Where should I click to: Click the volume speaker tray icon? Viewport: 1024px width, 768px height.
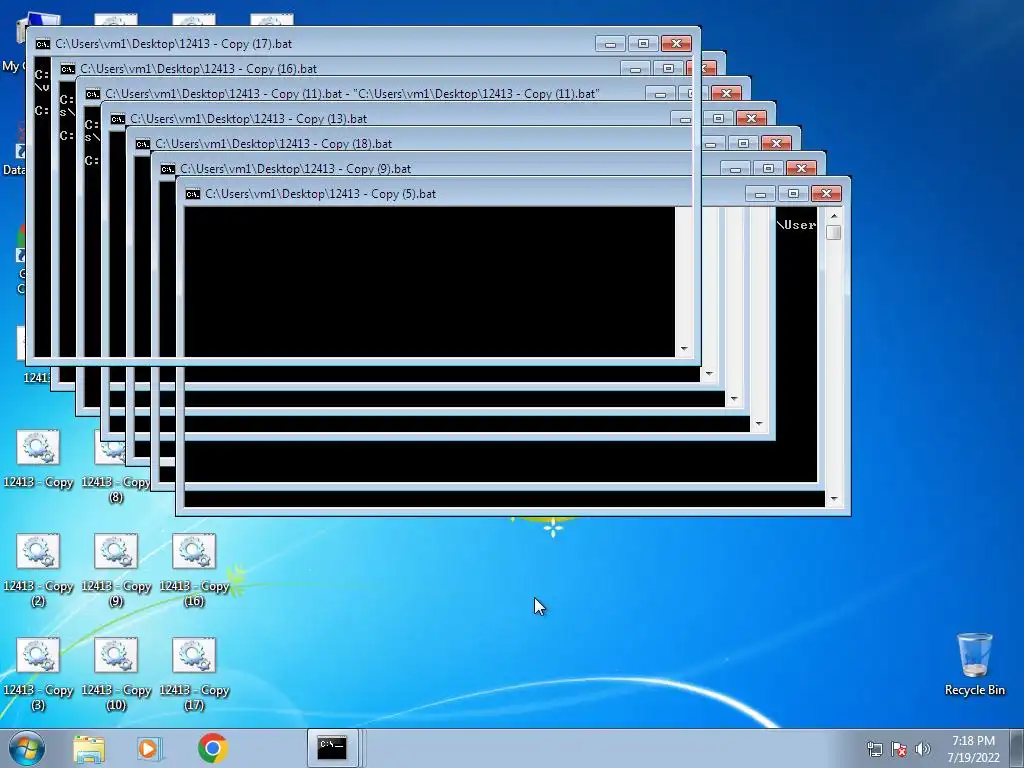coord(923,749)
